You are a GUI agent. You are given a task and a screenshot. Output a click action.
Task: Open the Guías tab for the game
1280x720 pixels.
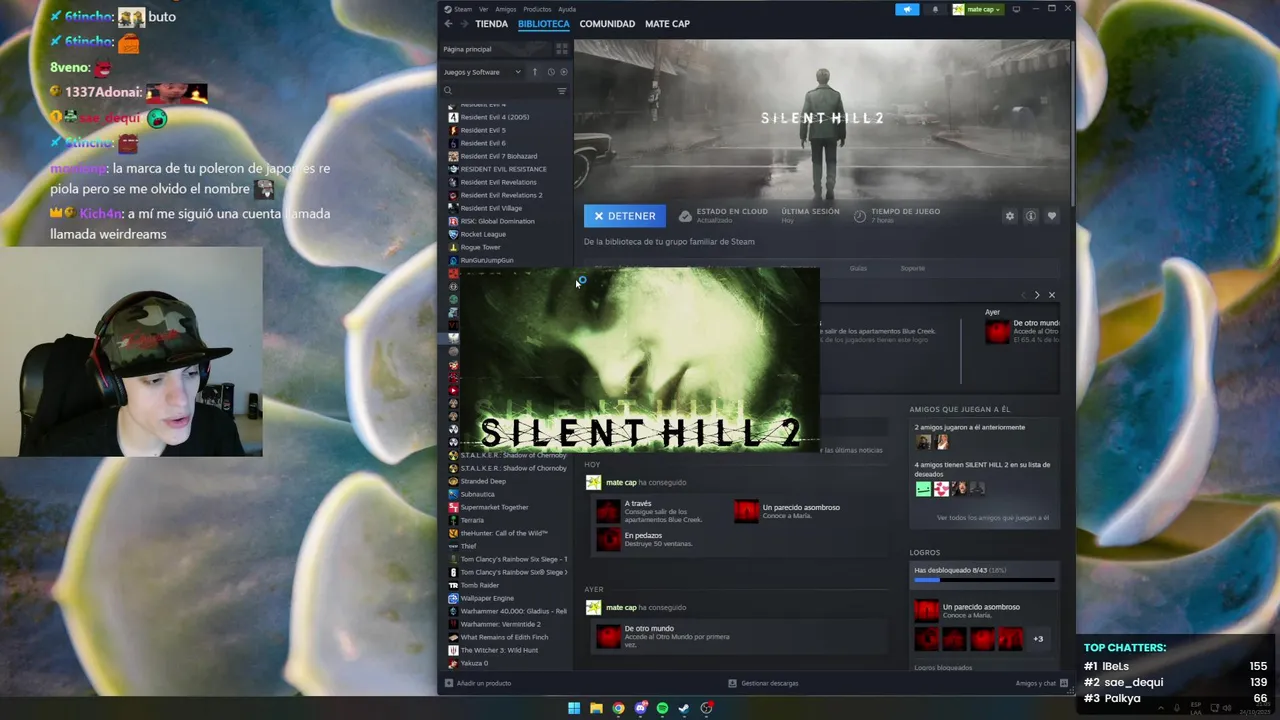tap(858, 268)
